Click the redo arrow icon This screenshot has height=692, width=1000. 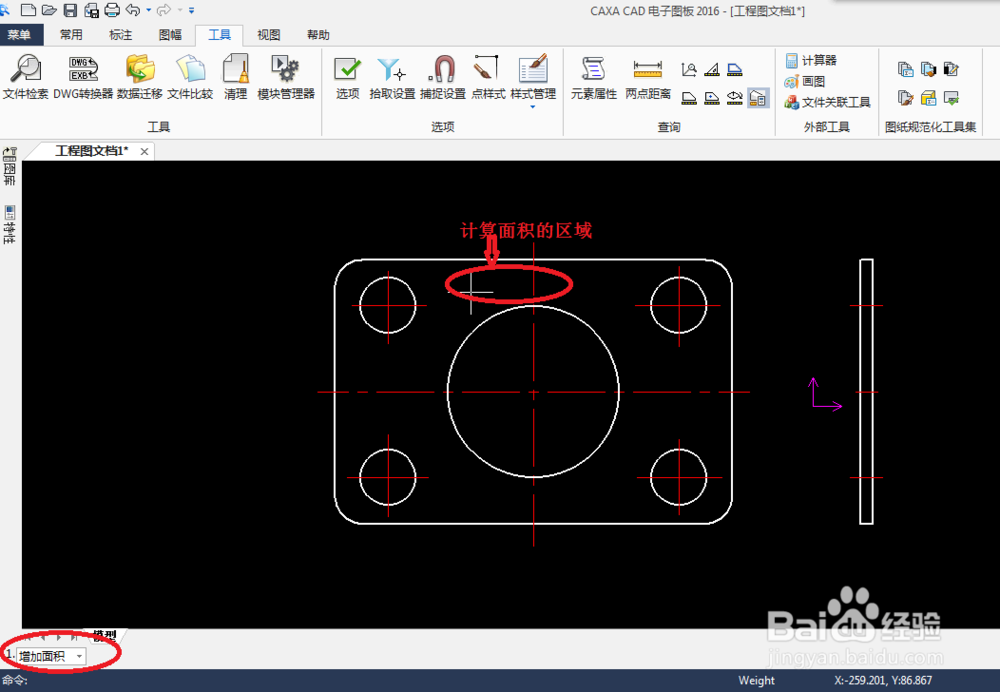point(164,10)
